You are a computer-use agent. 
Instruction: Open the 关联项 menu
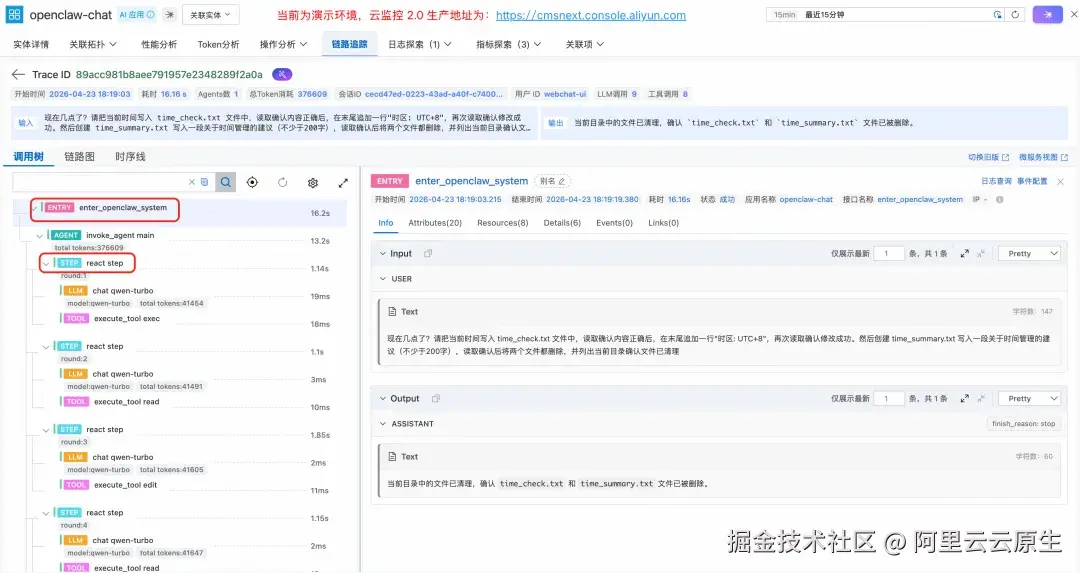[585, 44]
